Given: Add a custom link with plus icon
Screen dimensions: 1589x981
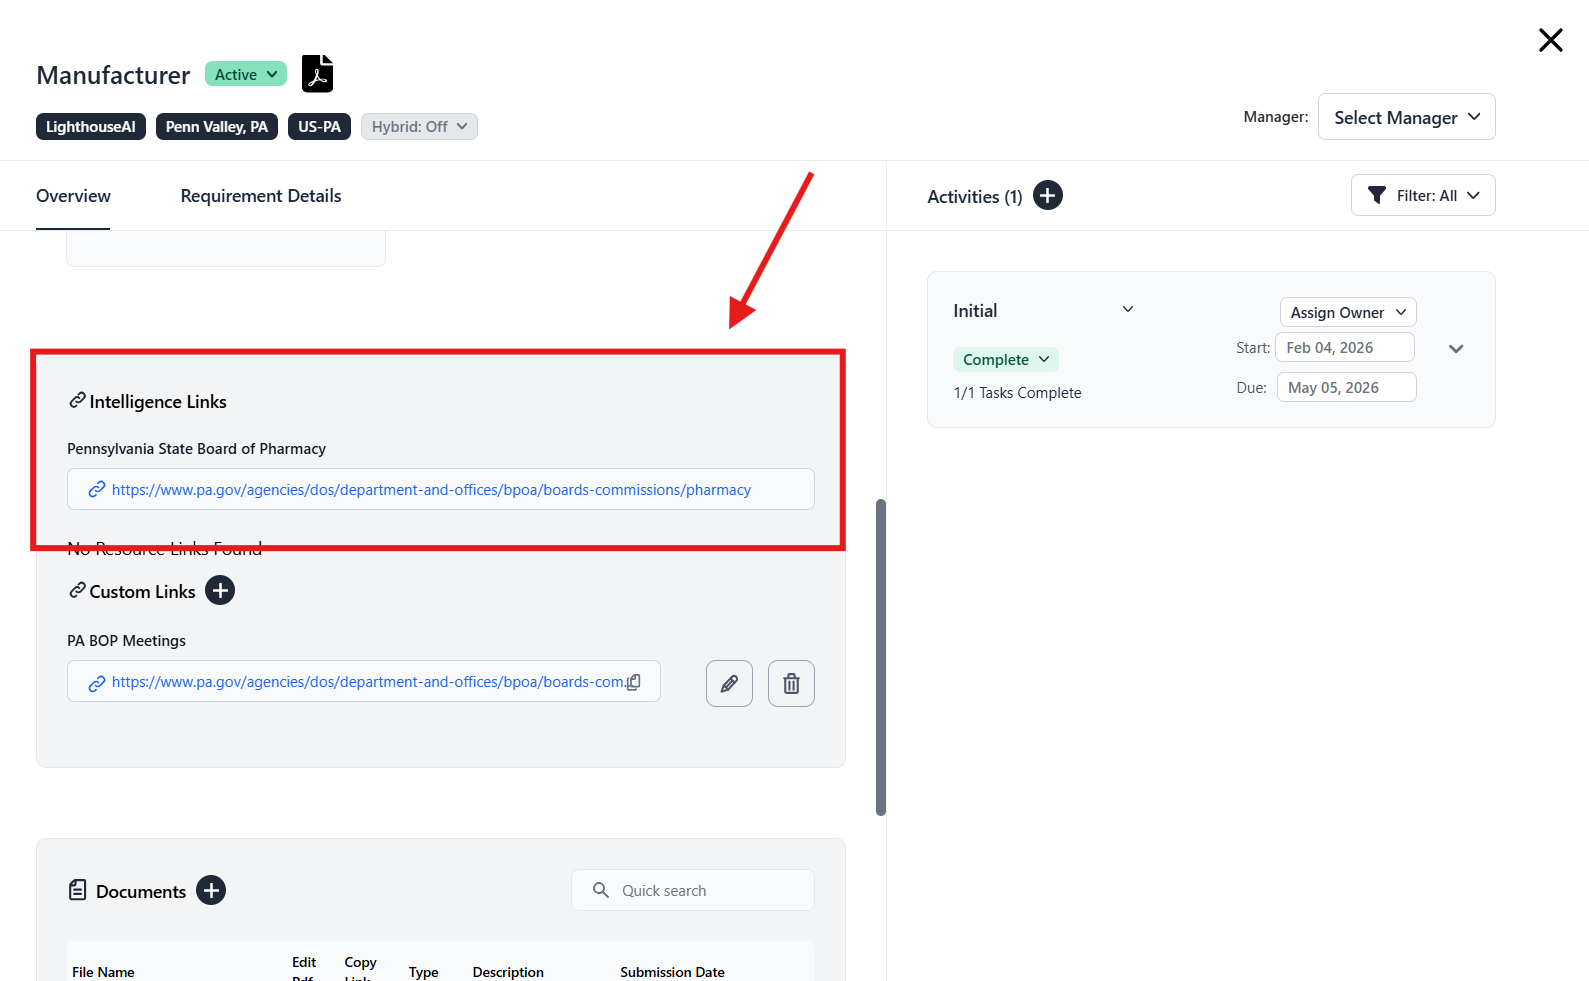Looking at the screenshot, I should [220, 591].
